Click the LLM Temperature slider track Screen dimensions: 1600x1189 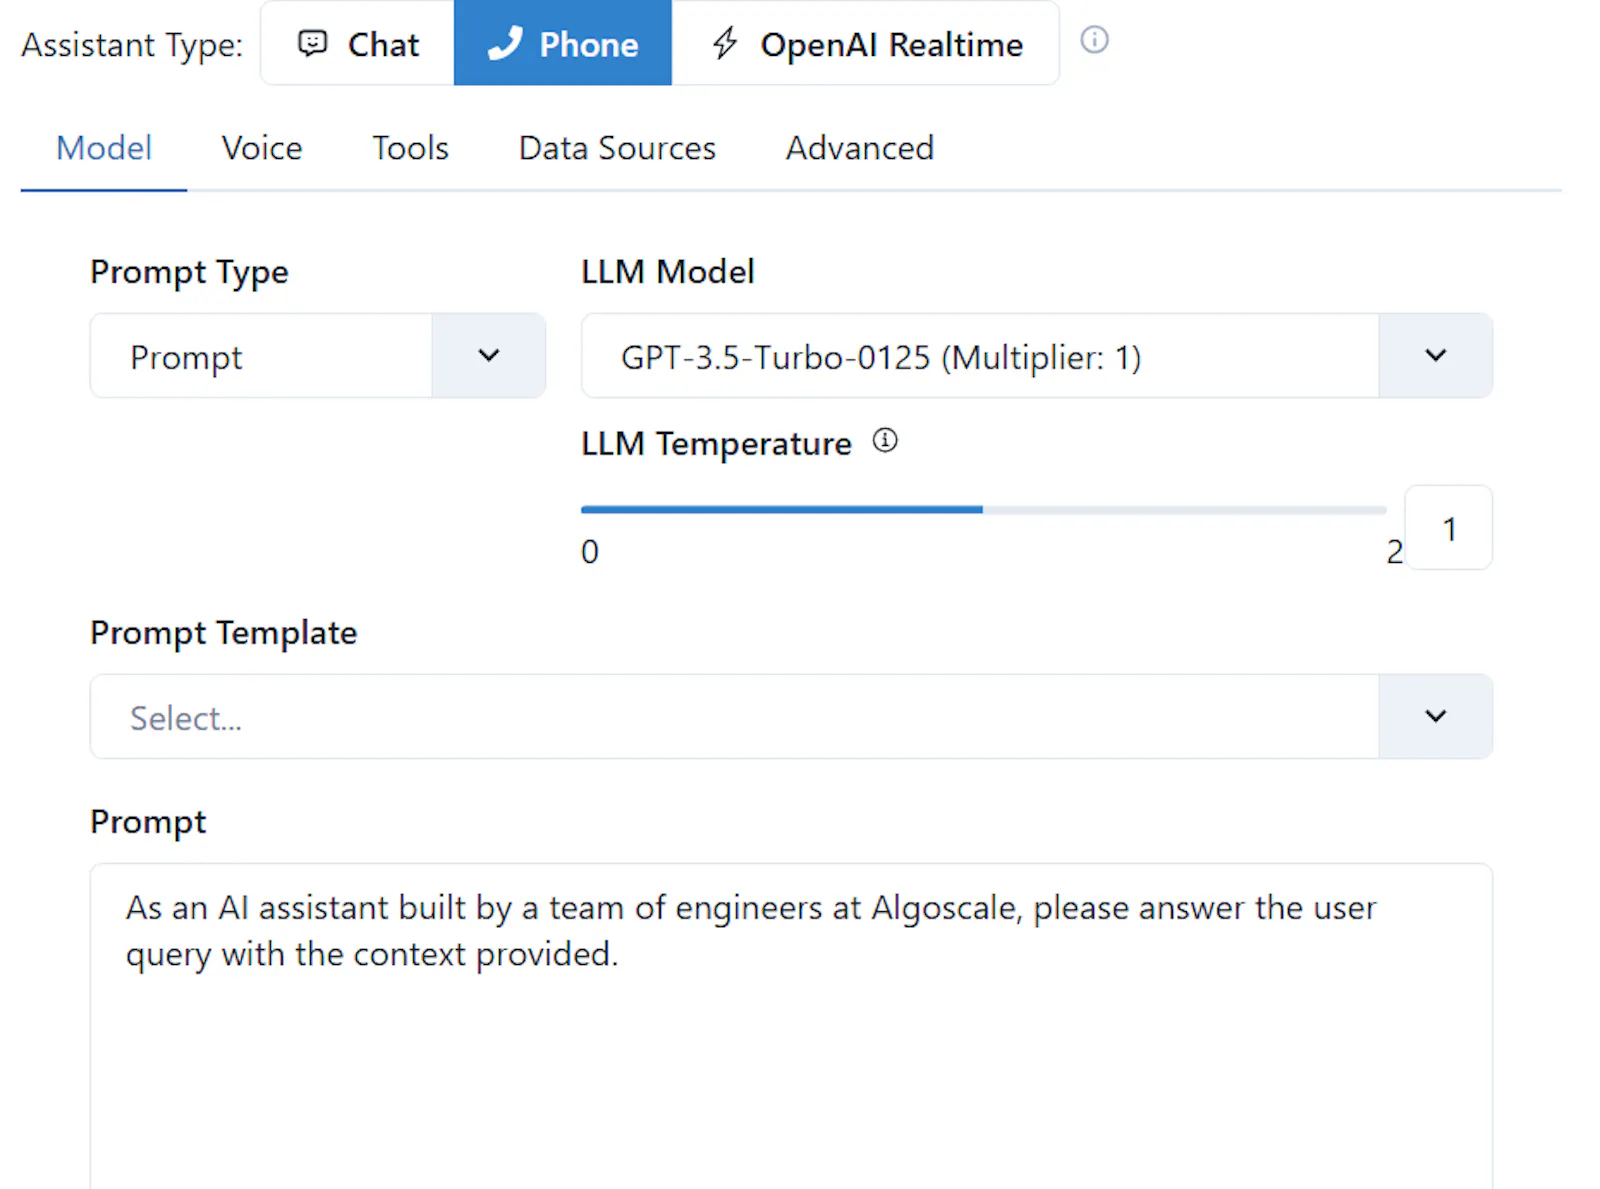click(x=984, y=510)
